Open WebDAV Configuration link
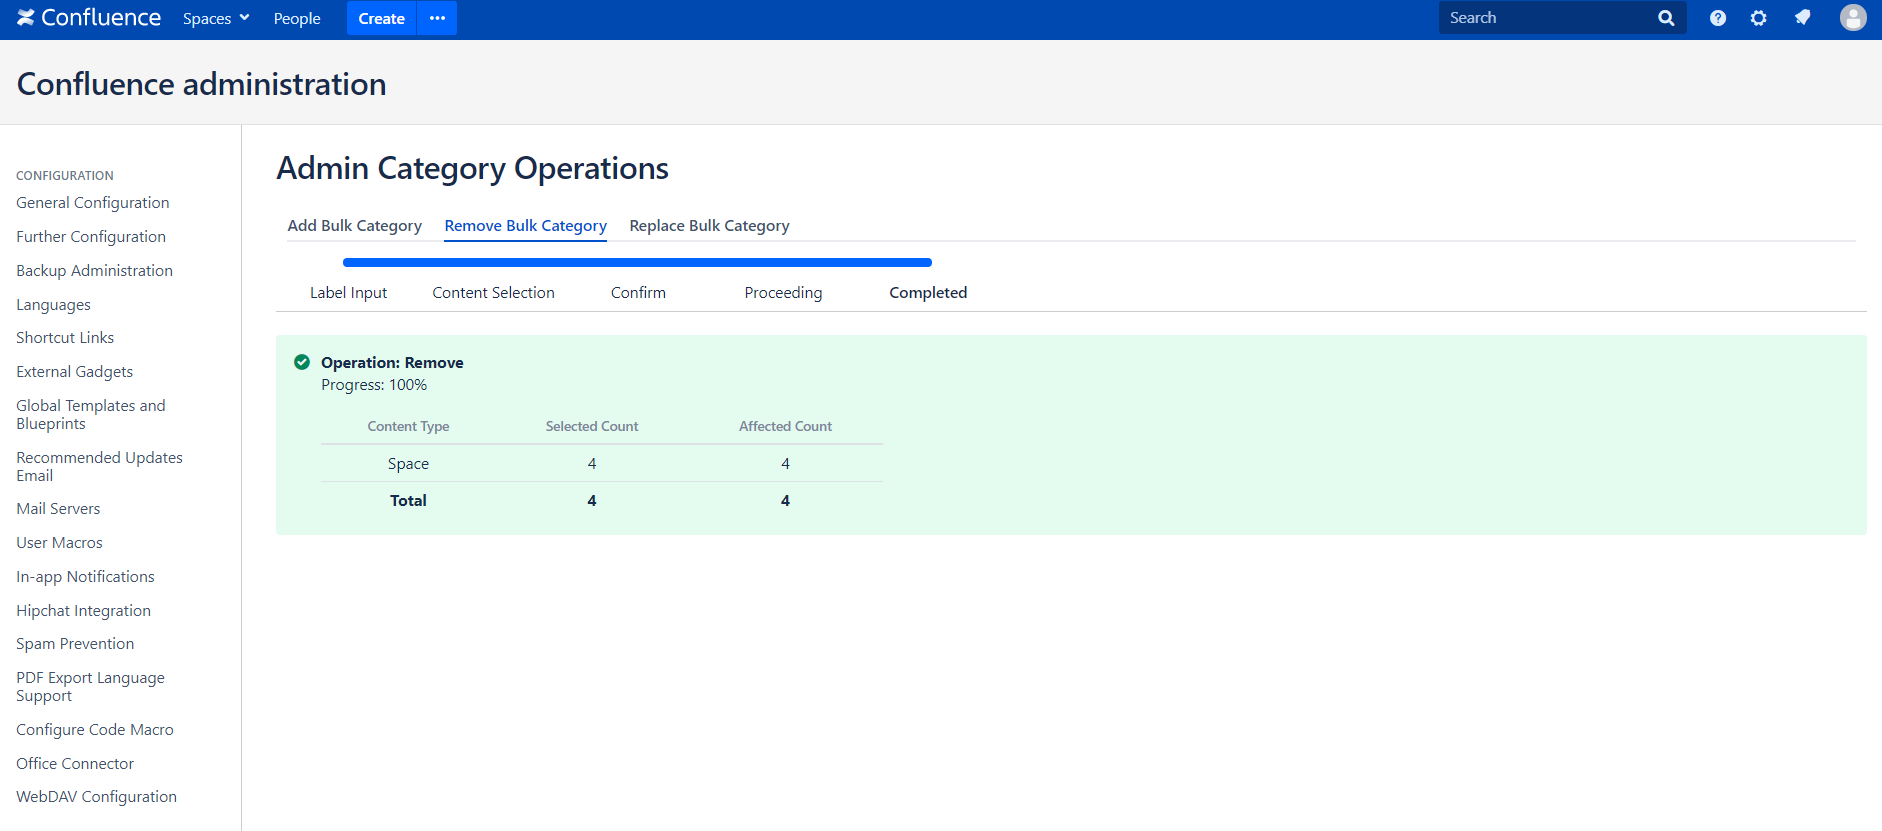The height and width of the screenshot is (831, 1882). point(96,797)
